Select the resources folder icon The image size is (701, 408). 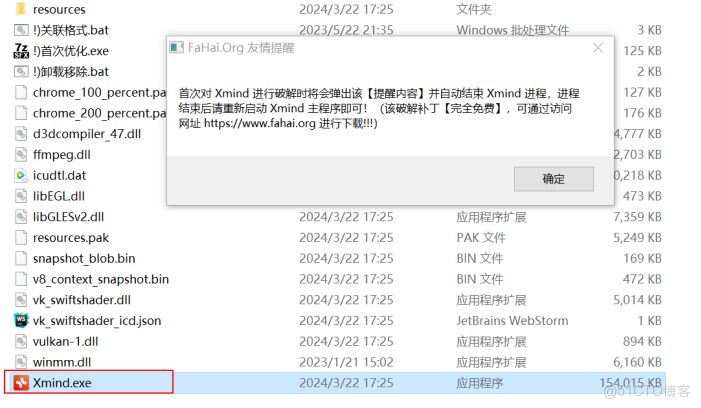21,9
